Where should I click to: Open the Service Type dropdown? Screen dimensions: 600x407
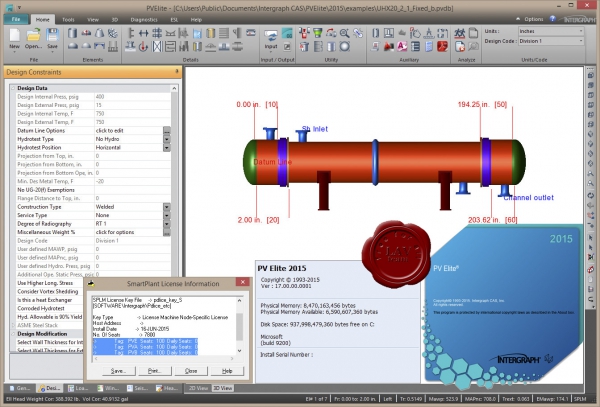click(167, 215)
